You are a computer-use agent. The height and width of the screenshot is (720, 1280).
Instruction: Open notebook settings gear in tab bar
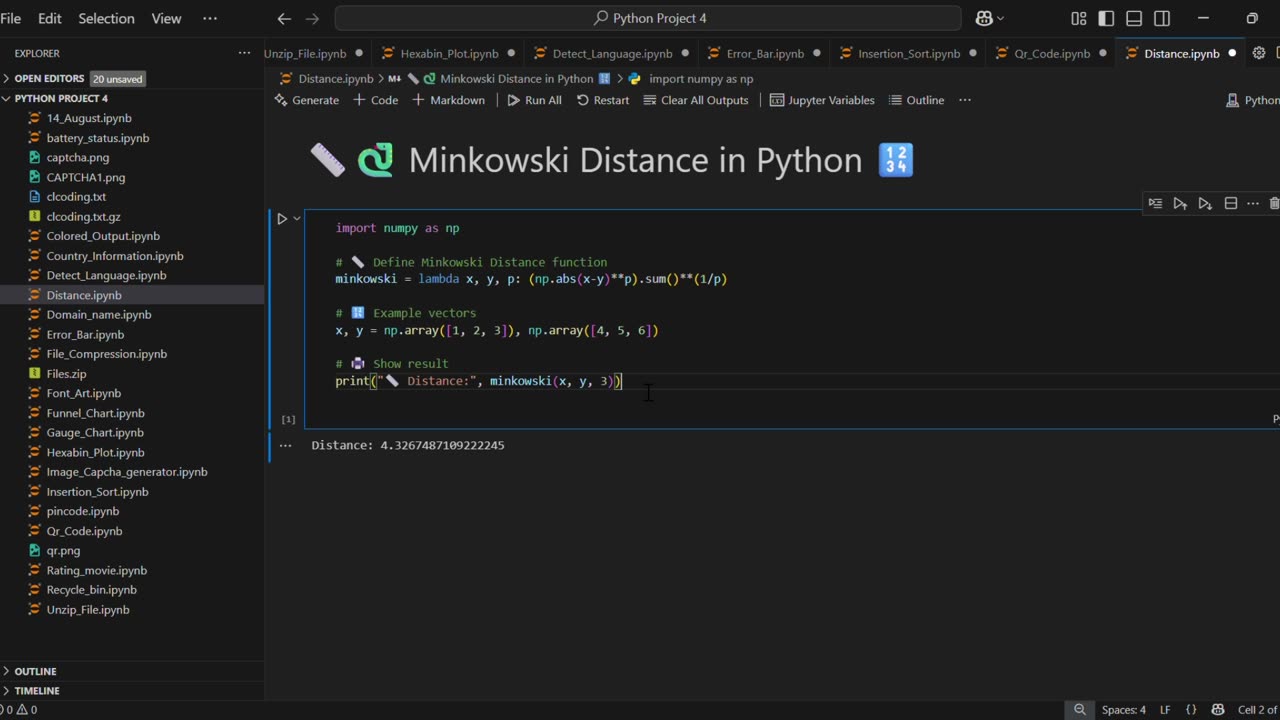point(1258,53)
